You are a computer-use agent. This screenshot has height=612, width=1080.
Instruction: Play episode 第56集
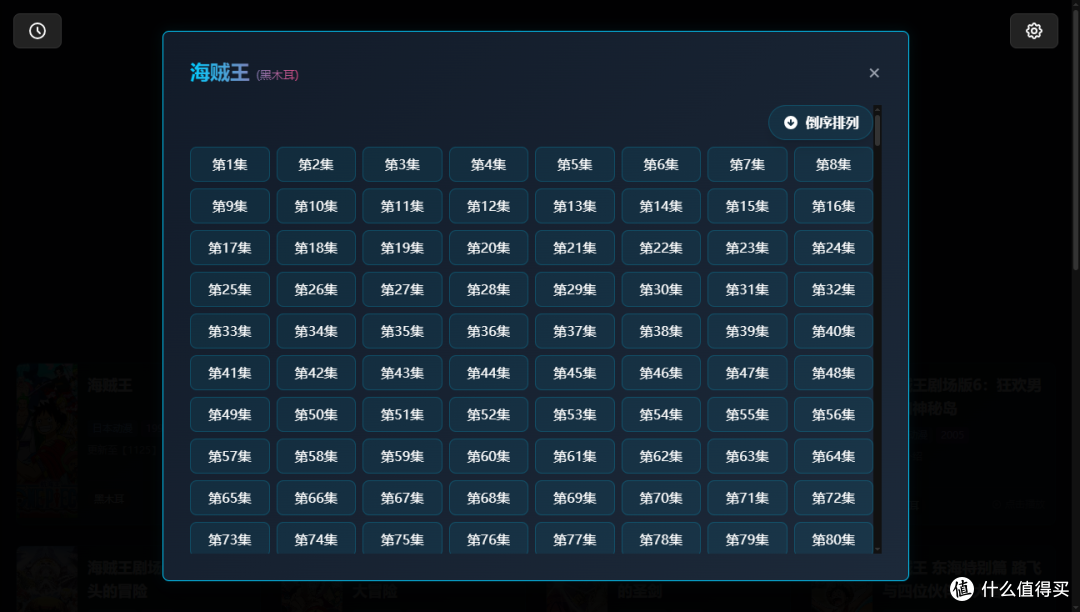[x=833, y=414]
